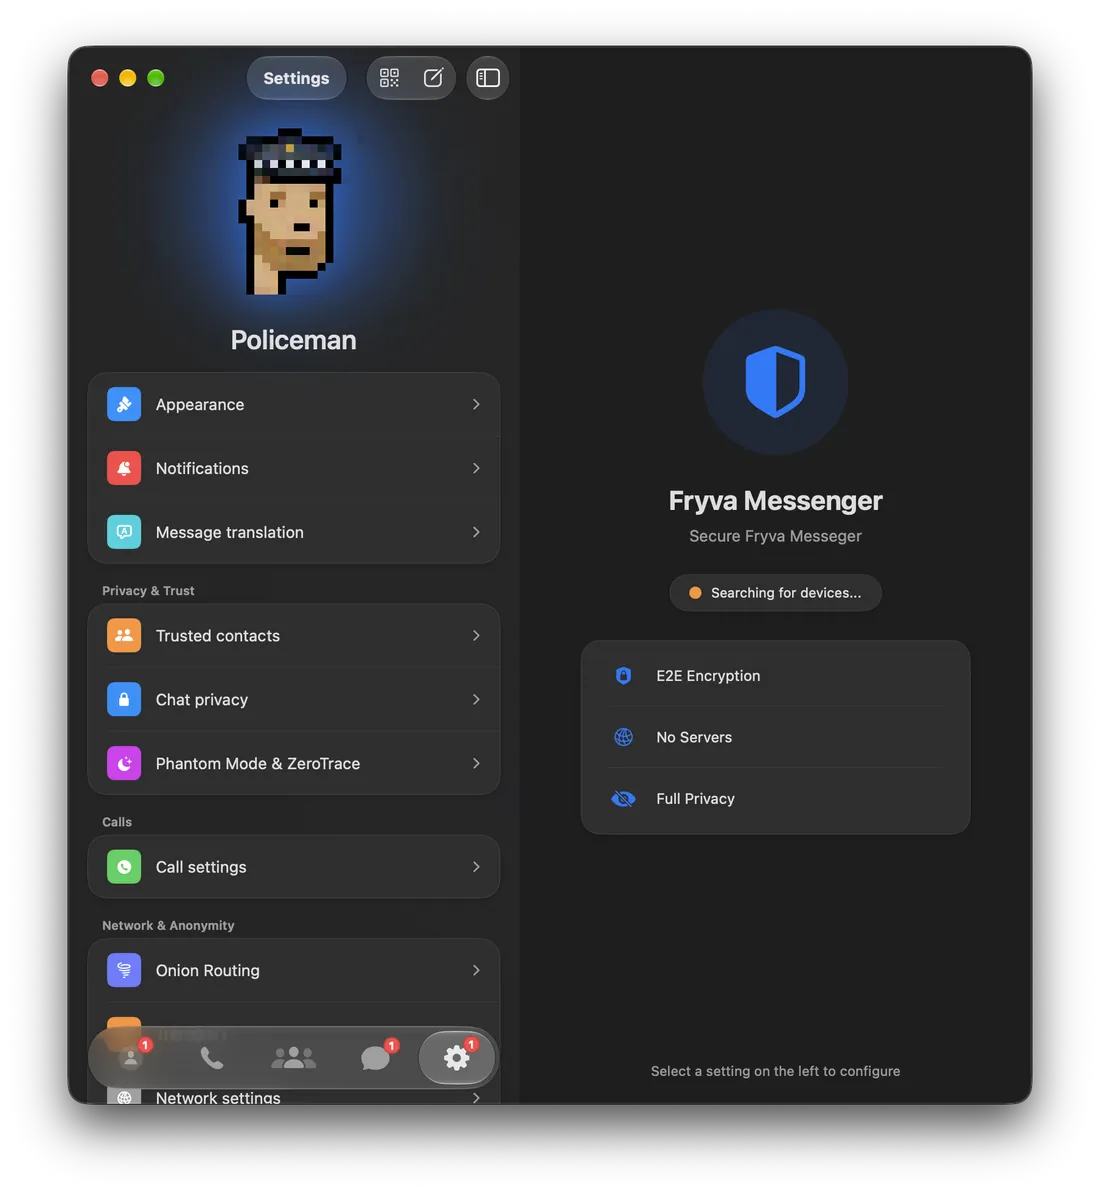Select the blue Chat privacy lock icon
The image size is (1100, 1194).
point(124,700)
